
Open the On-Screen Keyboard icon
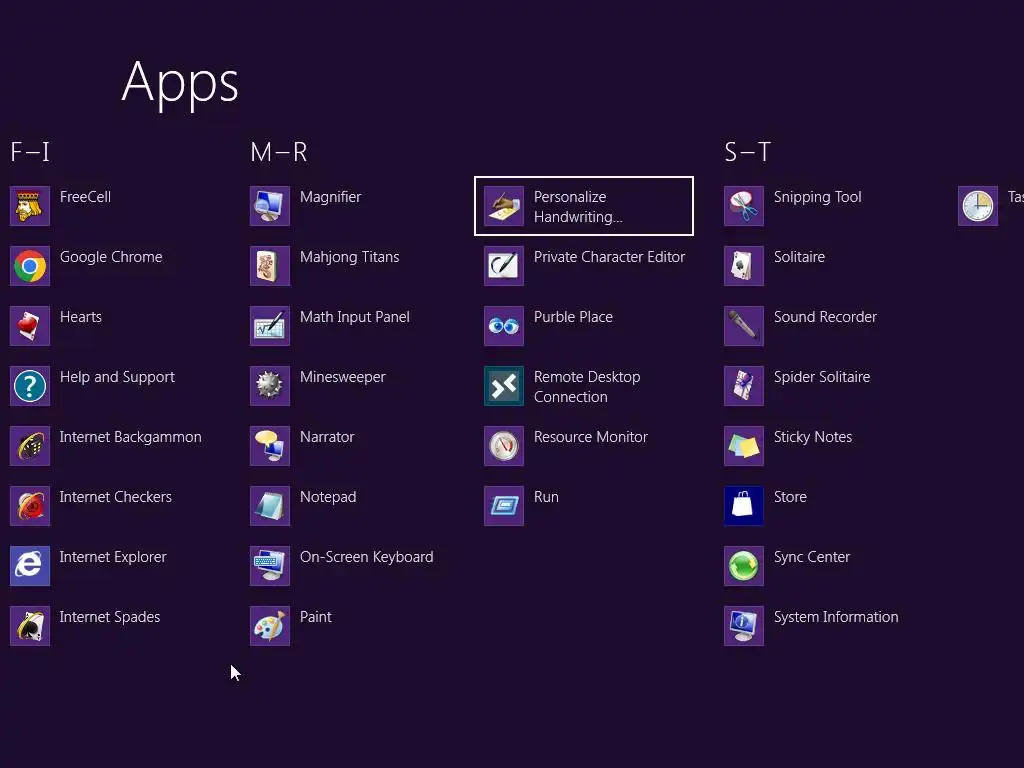pos(270,566)
